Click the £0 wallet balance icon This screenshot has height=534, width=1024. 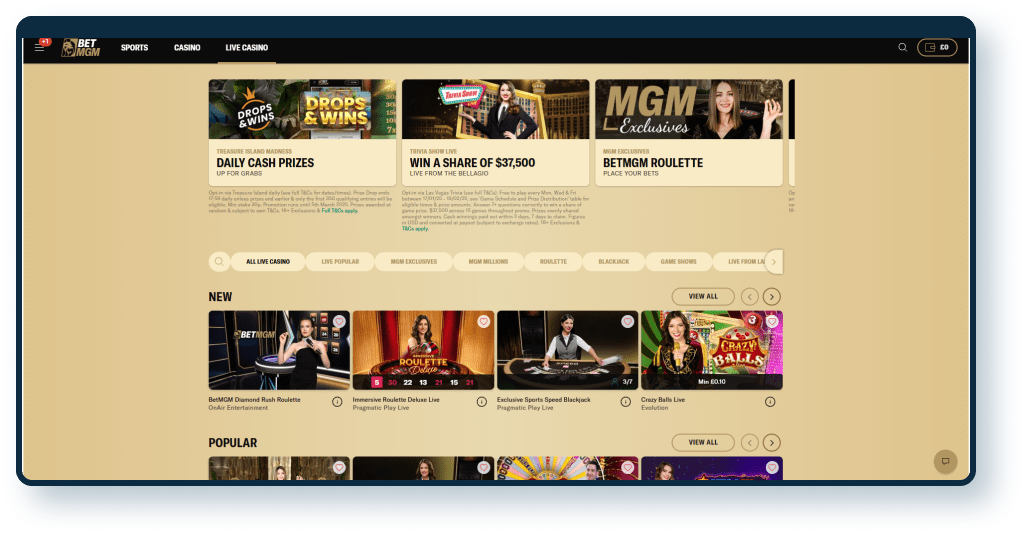click(936, 48)
